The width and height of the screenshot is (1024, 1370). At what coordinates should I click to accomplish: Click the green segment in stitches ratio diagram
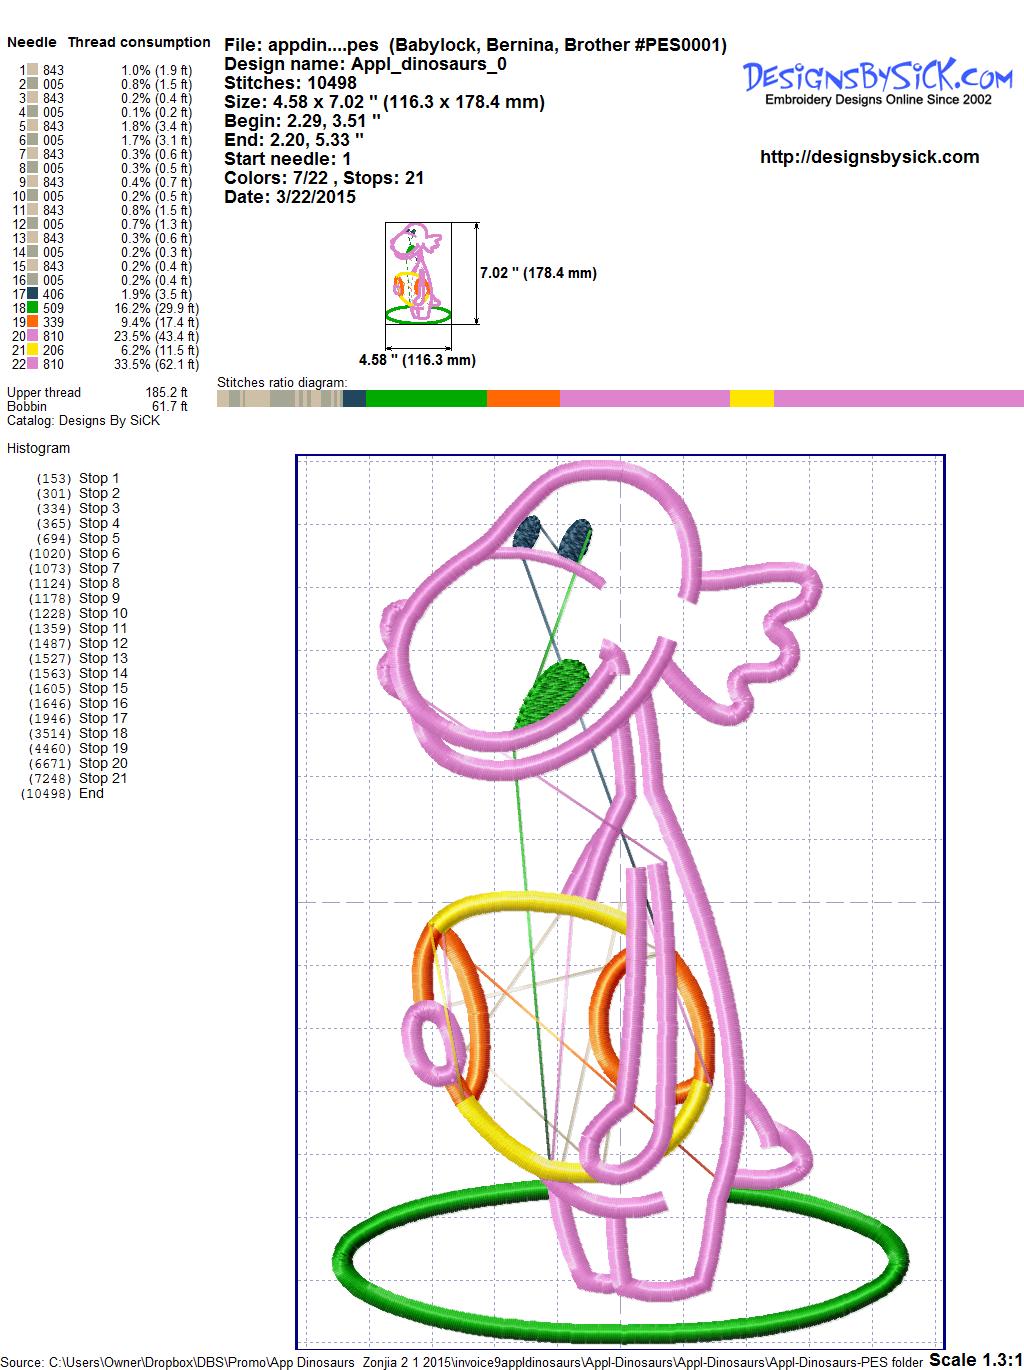[x=426, y=398]
